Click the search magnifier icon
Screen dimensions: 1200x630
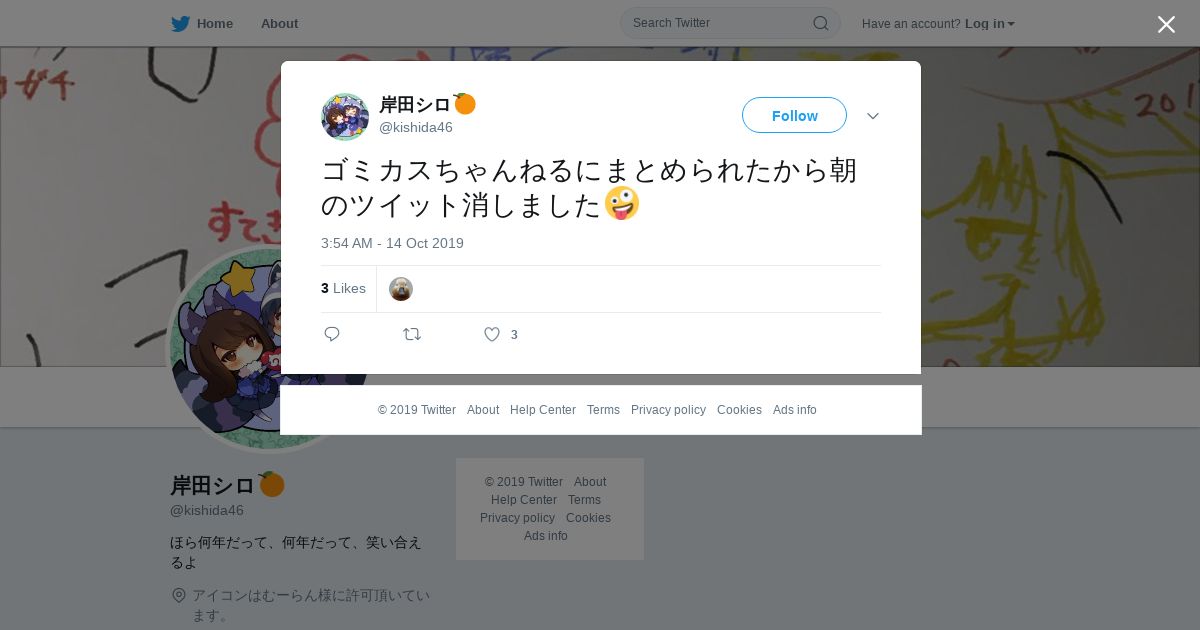pos(820,23)
